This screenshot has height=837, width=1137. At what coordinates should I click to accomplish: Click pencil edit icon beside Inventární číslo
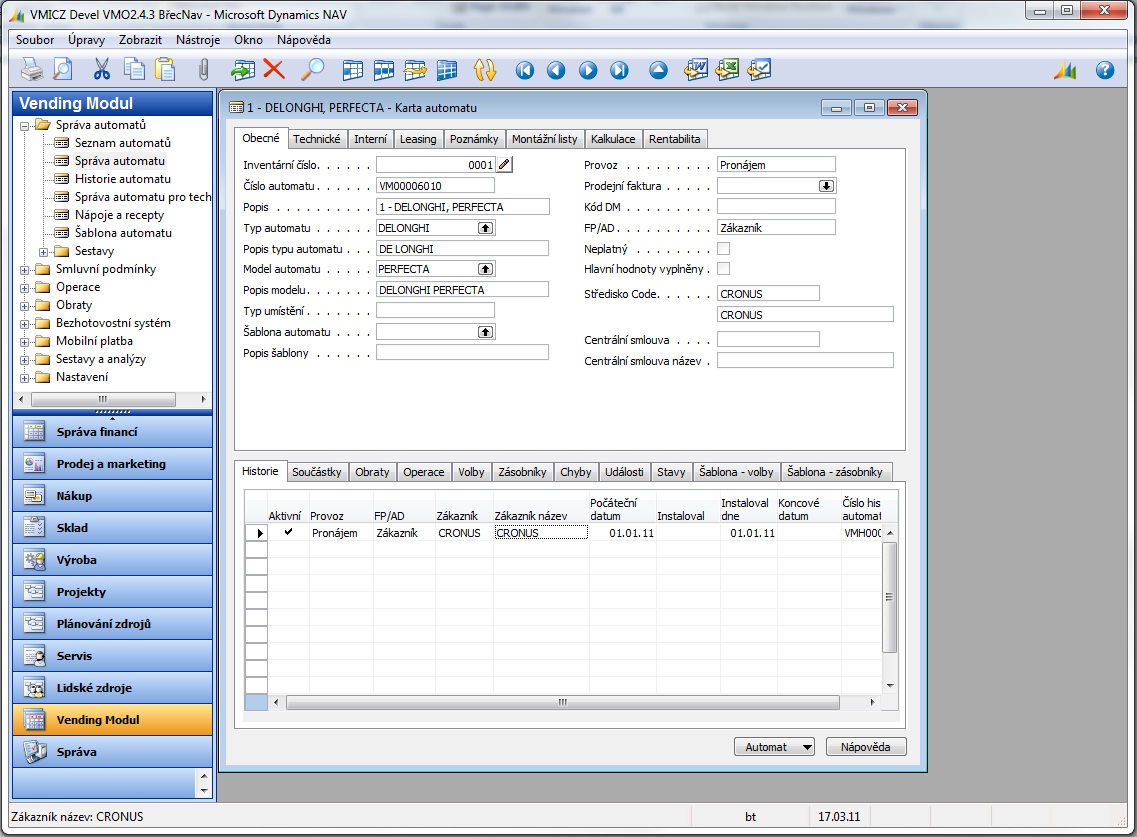pos(504,165)
